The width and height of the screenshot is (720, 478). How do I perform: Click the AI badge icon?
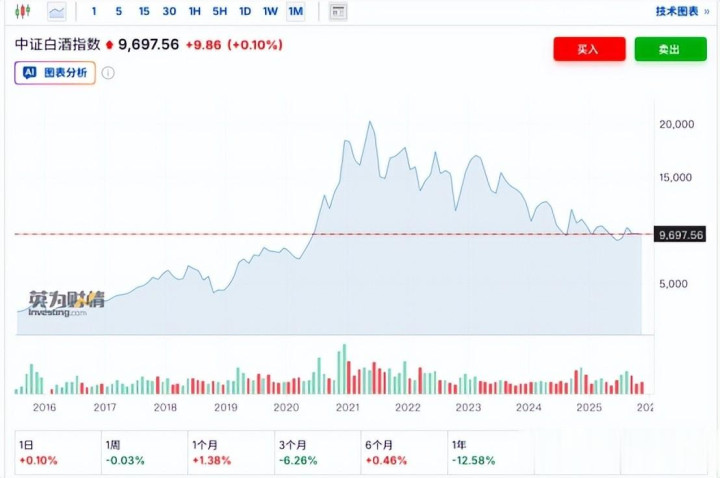(29, 73)
